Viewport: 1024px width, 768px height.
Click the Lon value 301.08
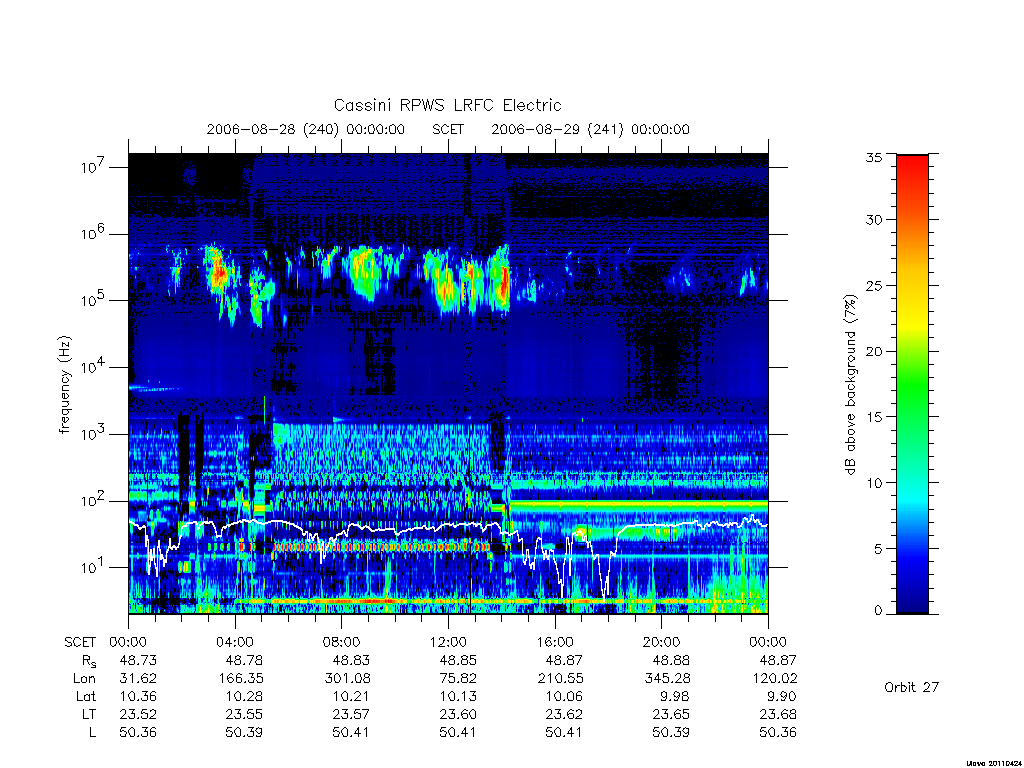pos(351,679)
